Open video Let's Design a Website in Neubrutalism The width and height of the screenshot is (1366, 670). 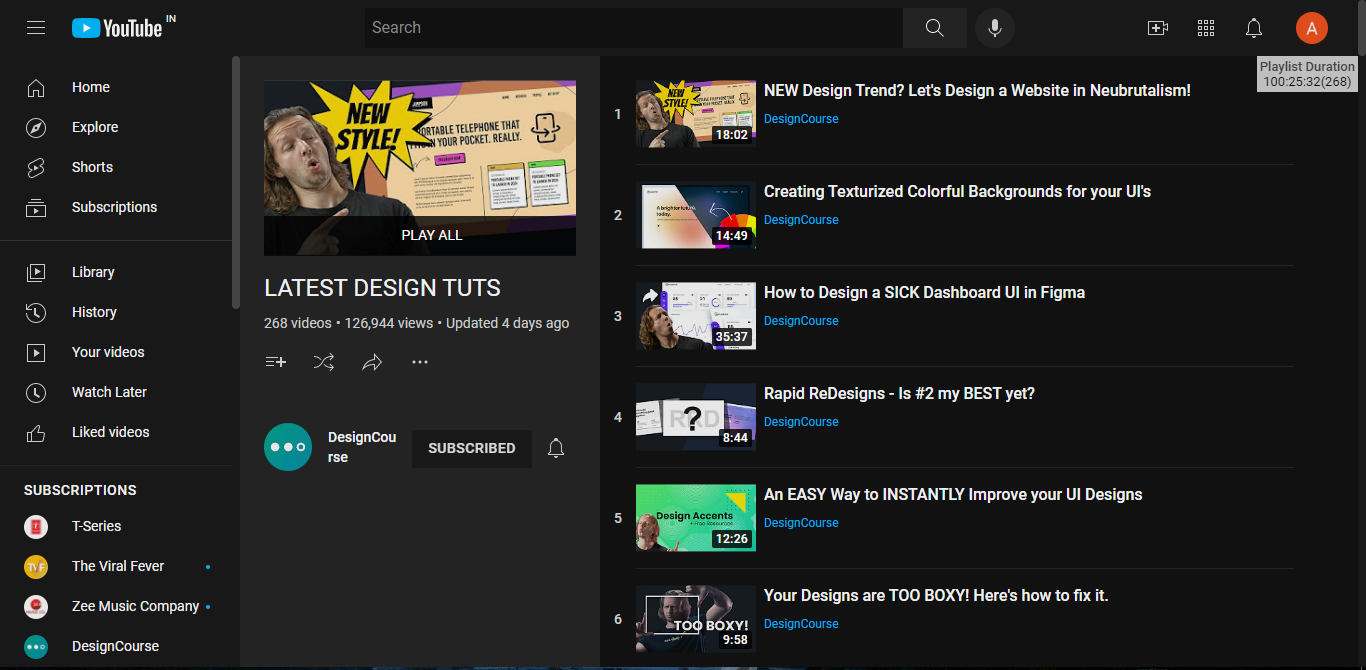coord(977,90)
